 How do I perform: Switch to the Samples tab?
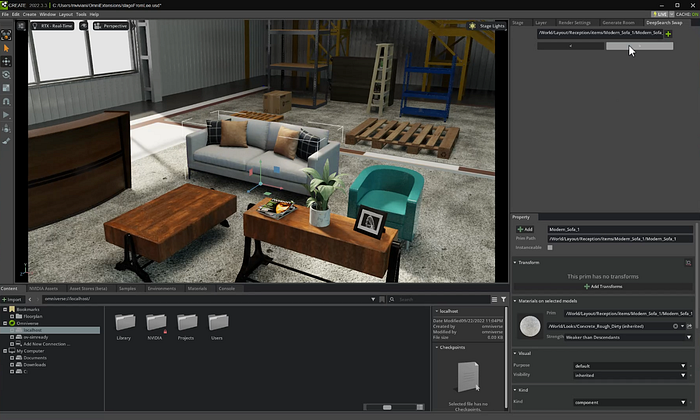[128, 288]
